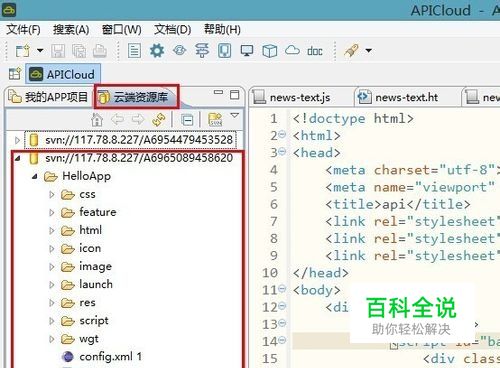Fold the code block on line 12
Screen dimensions: 500x368
click(x=282, y=306)
